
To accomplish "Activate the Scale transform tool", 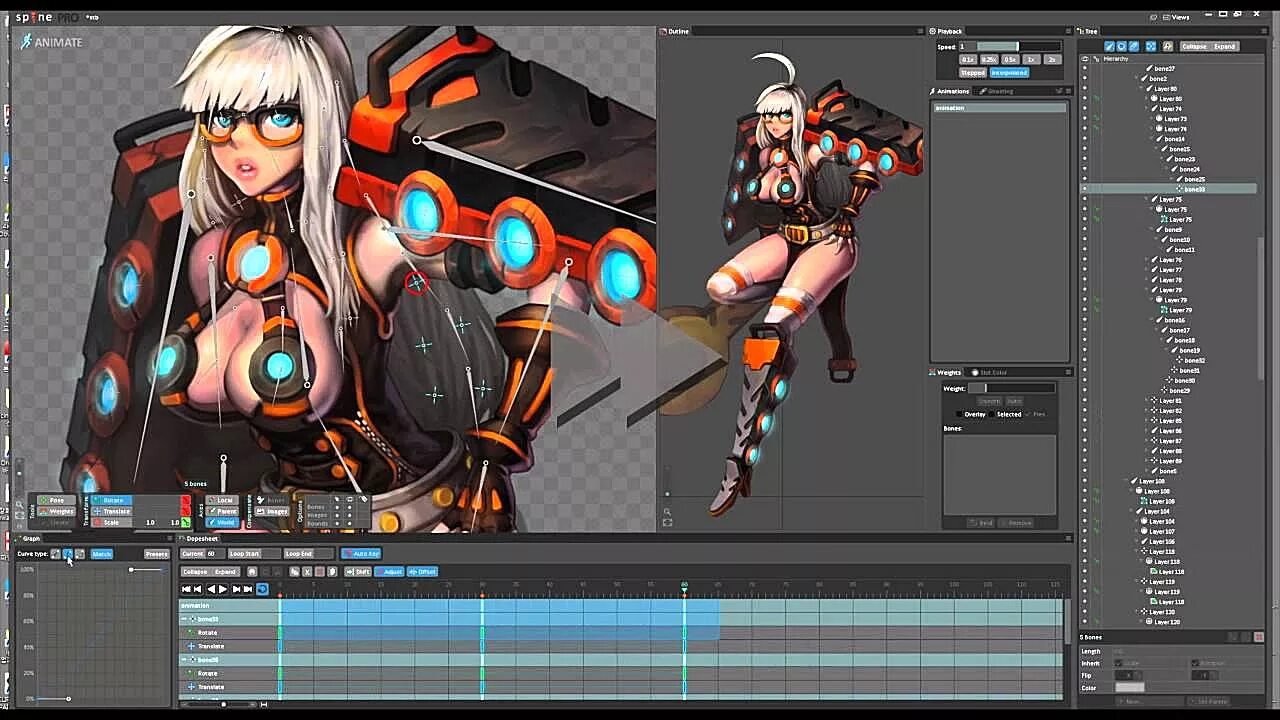I will (x=112, y=522).
